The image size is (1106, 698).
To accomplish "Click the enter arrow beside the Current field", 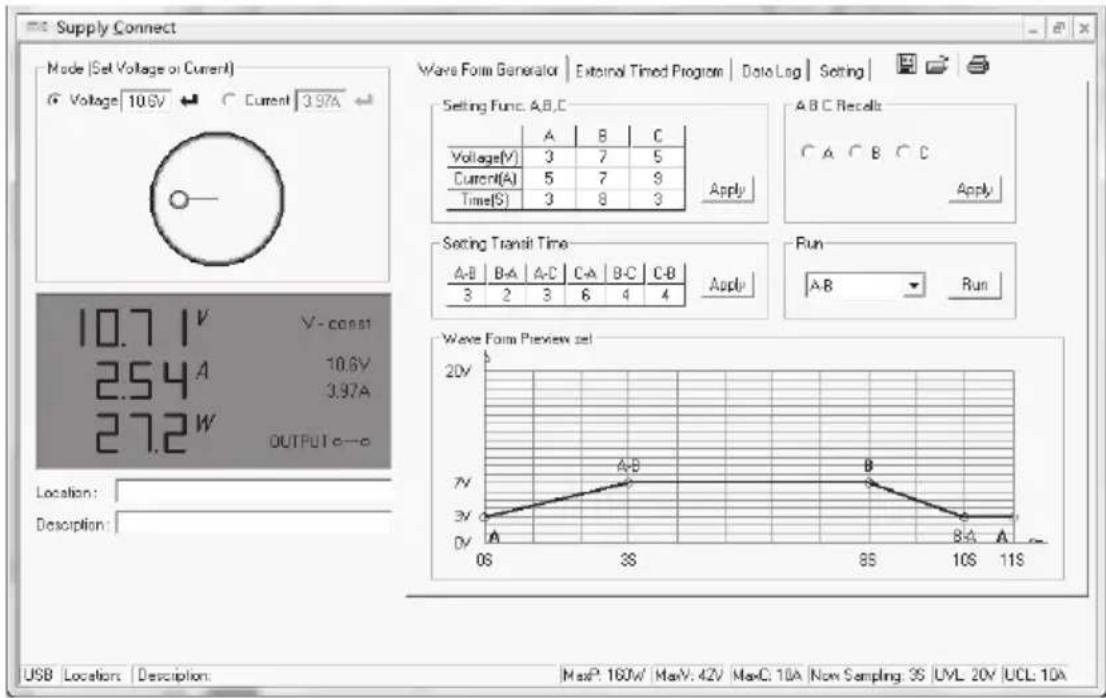I will pyautogui.click(x=363, y=101).
